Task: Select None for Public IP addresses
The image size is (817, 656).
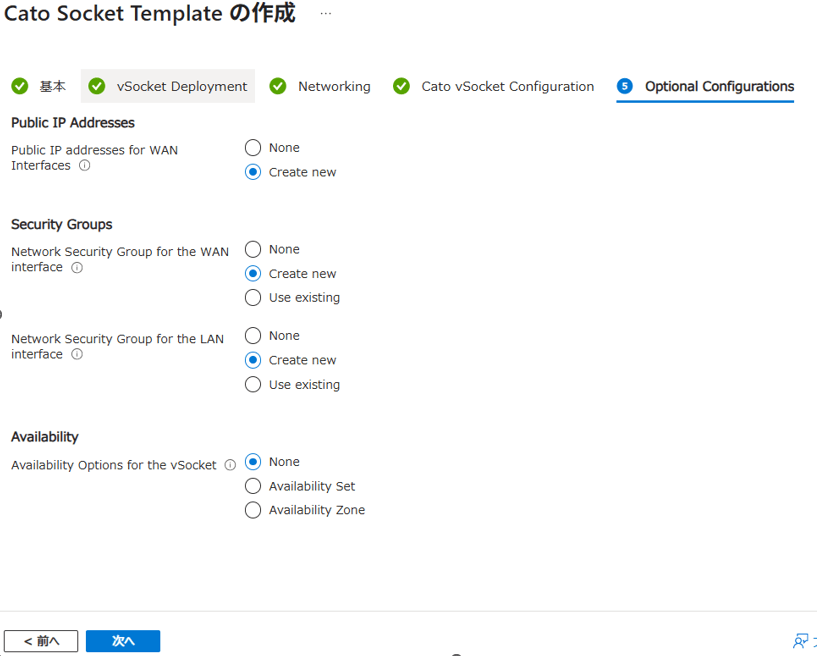Action: (x=253, y=148)
